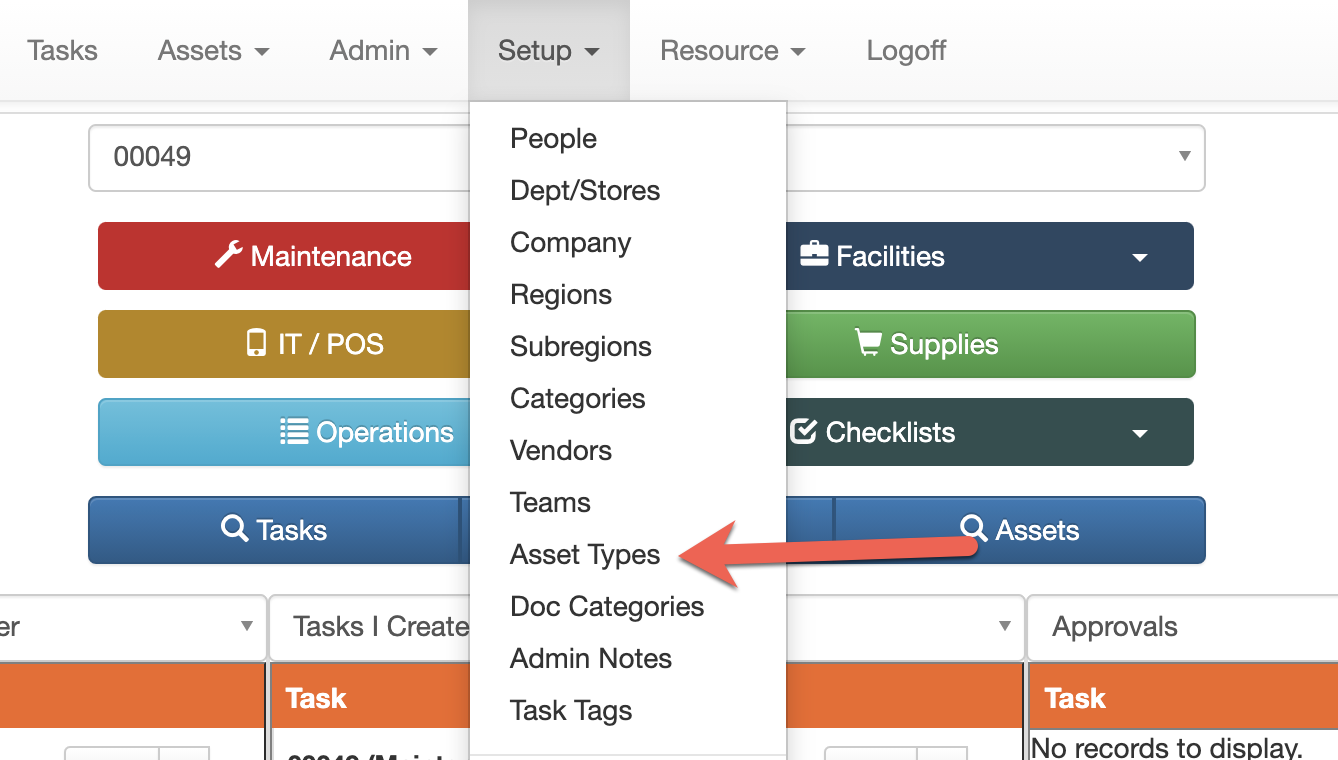Viewport: 1338px width, 760px height.
Task: Click the mobile phone icon on IT / POS
Action: coord(256,344)
